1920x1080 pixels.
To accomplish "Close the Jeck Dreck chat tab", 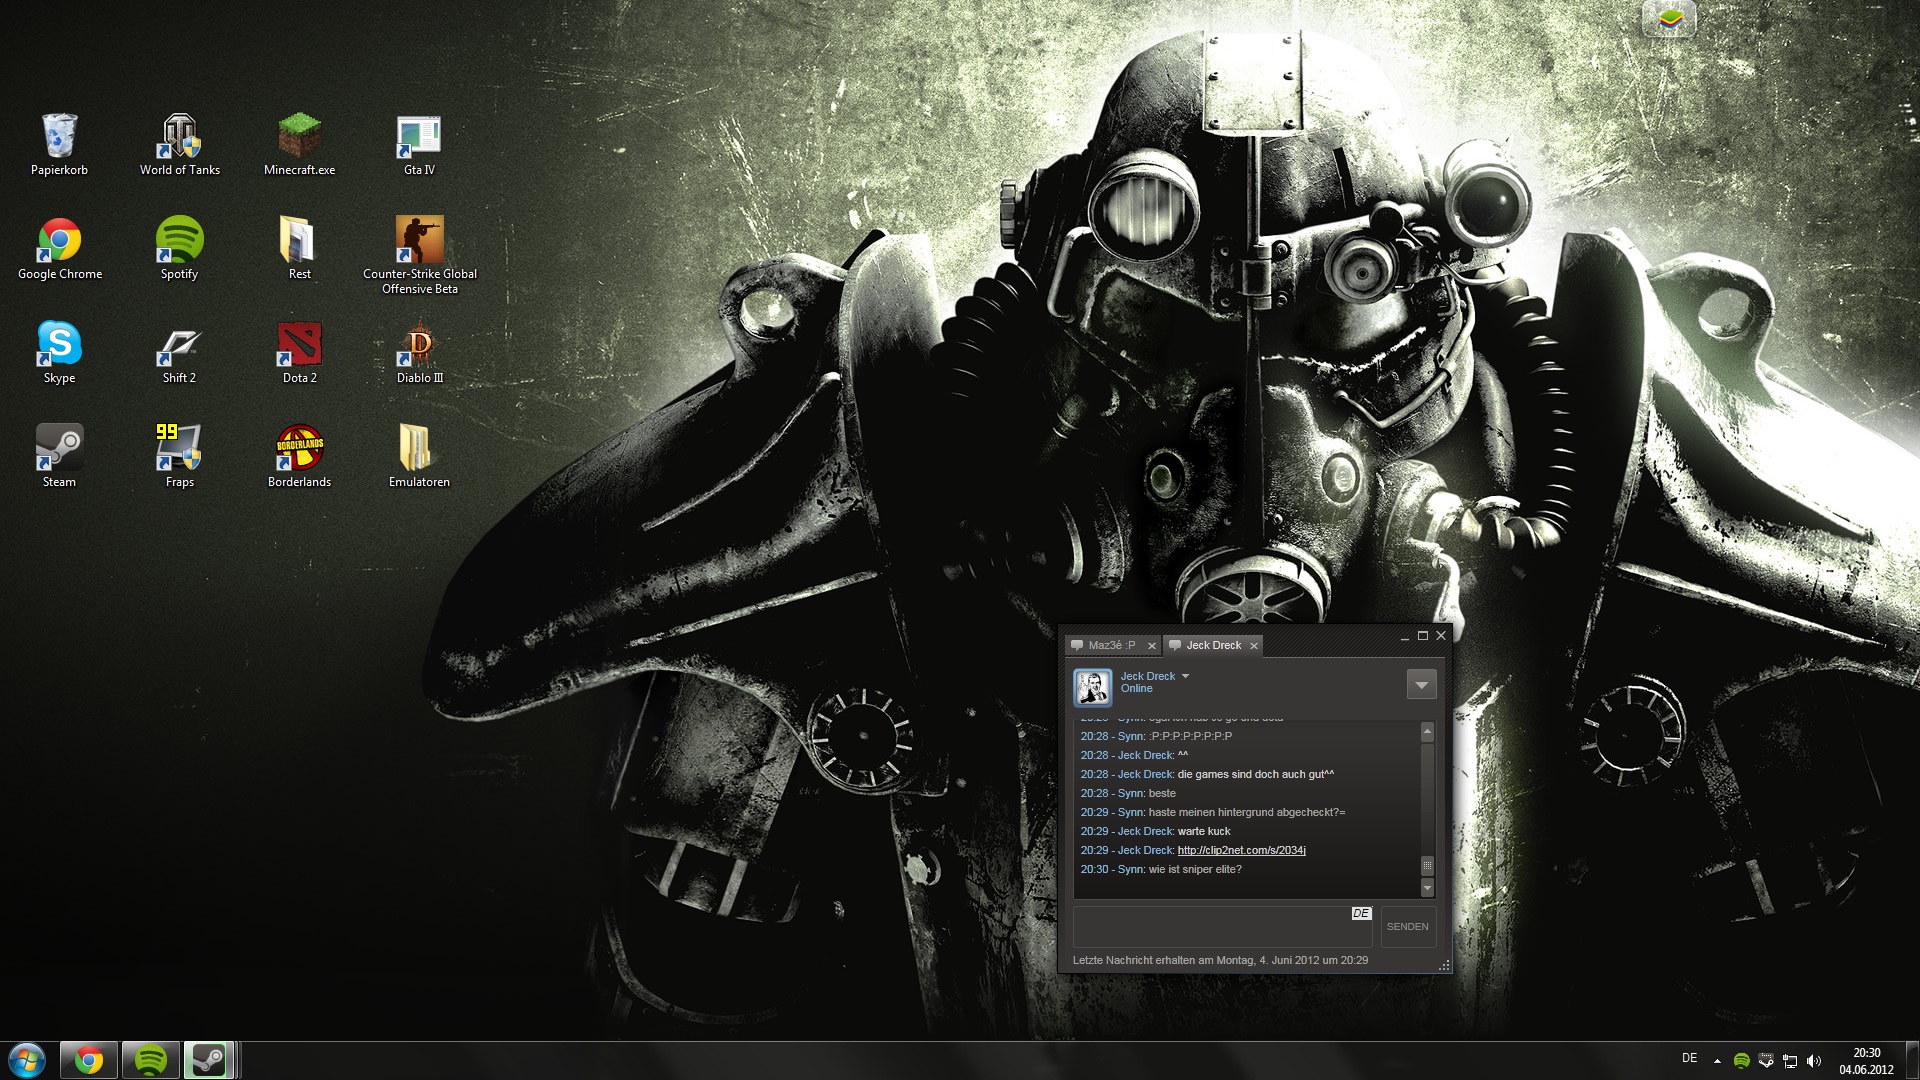I will (x=1254, y=646).
